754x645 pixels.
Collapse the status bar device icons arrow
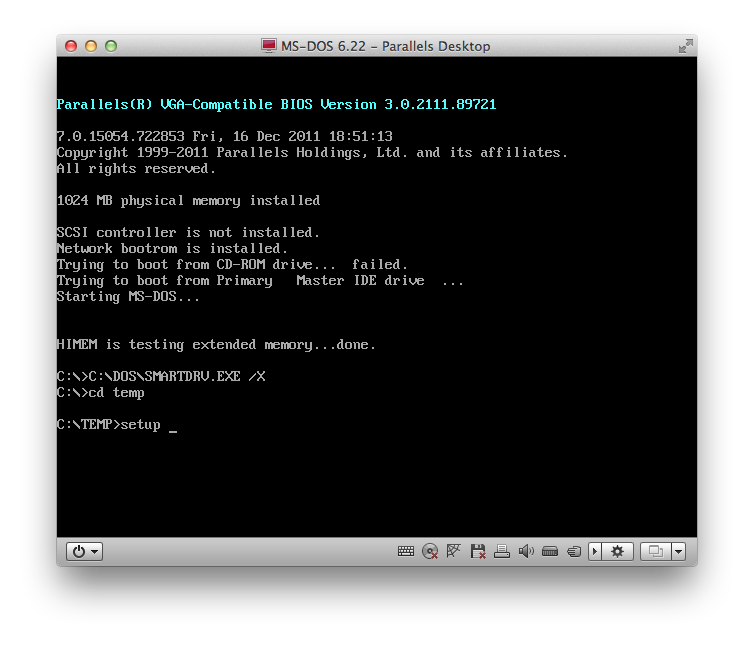point(595,551)
